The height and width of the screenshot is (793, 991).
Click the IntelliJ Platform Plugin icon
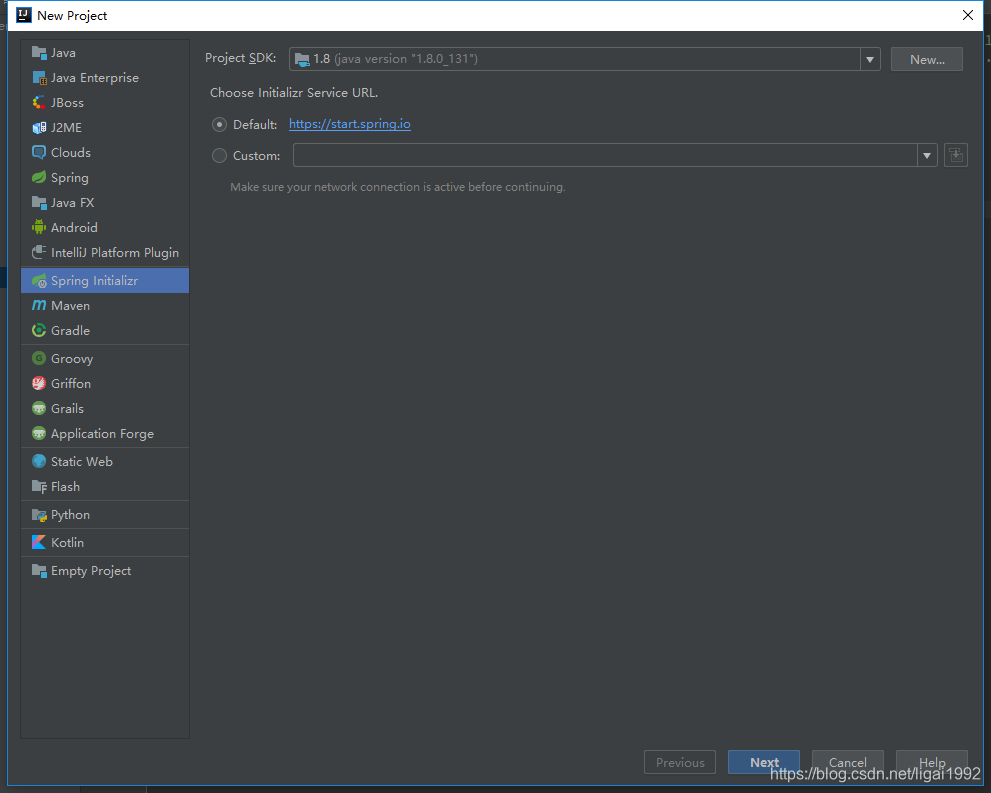point(39,253)
